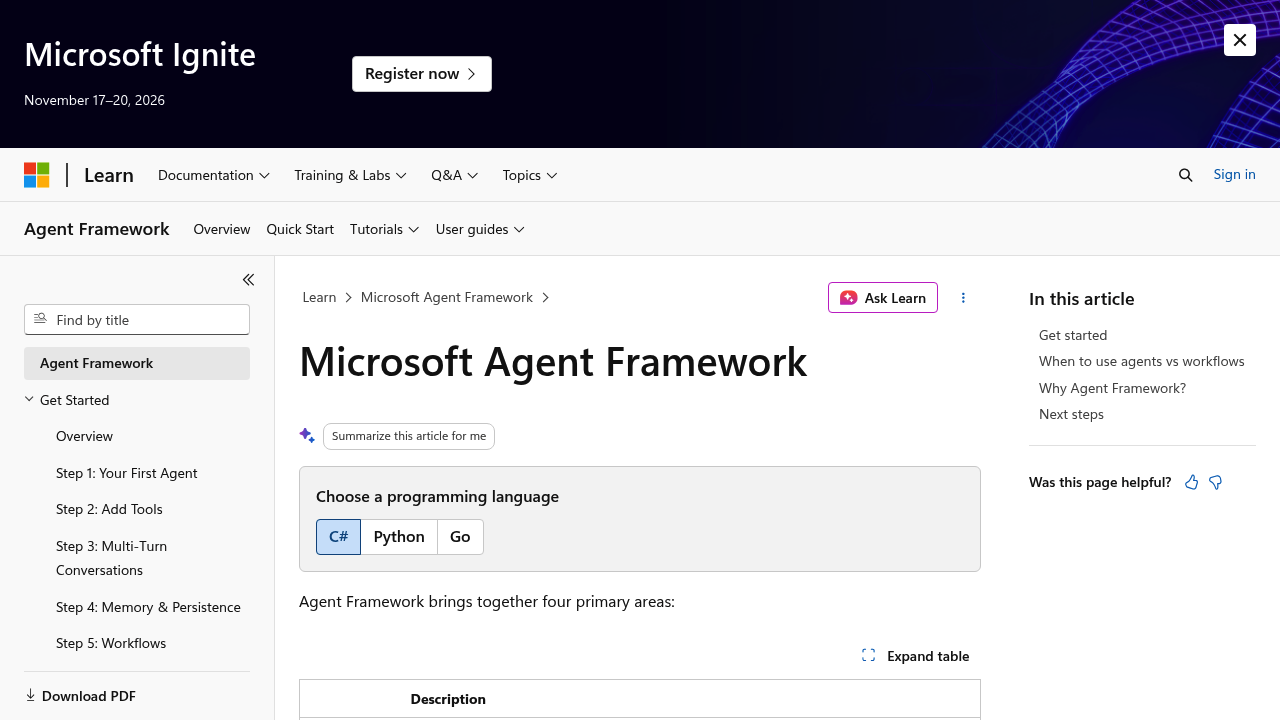The width and height of the screenshot is (1280, 720).
Task: Collapse the table of contents sidebar
Action: [x=248, y=280]
